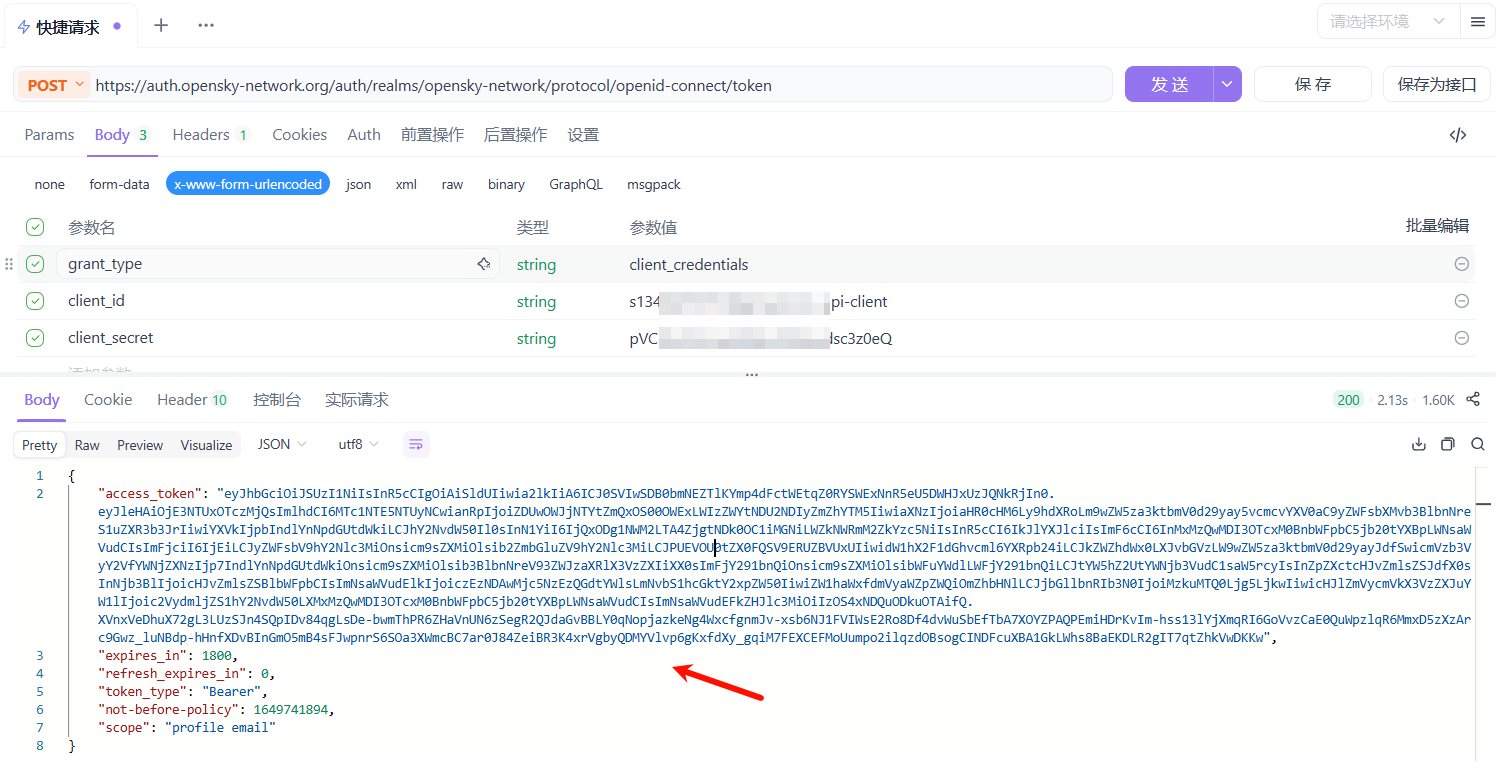Toggle line wrapping in the response viewer

click(x=416, y=443)
